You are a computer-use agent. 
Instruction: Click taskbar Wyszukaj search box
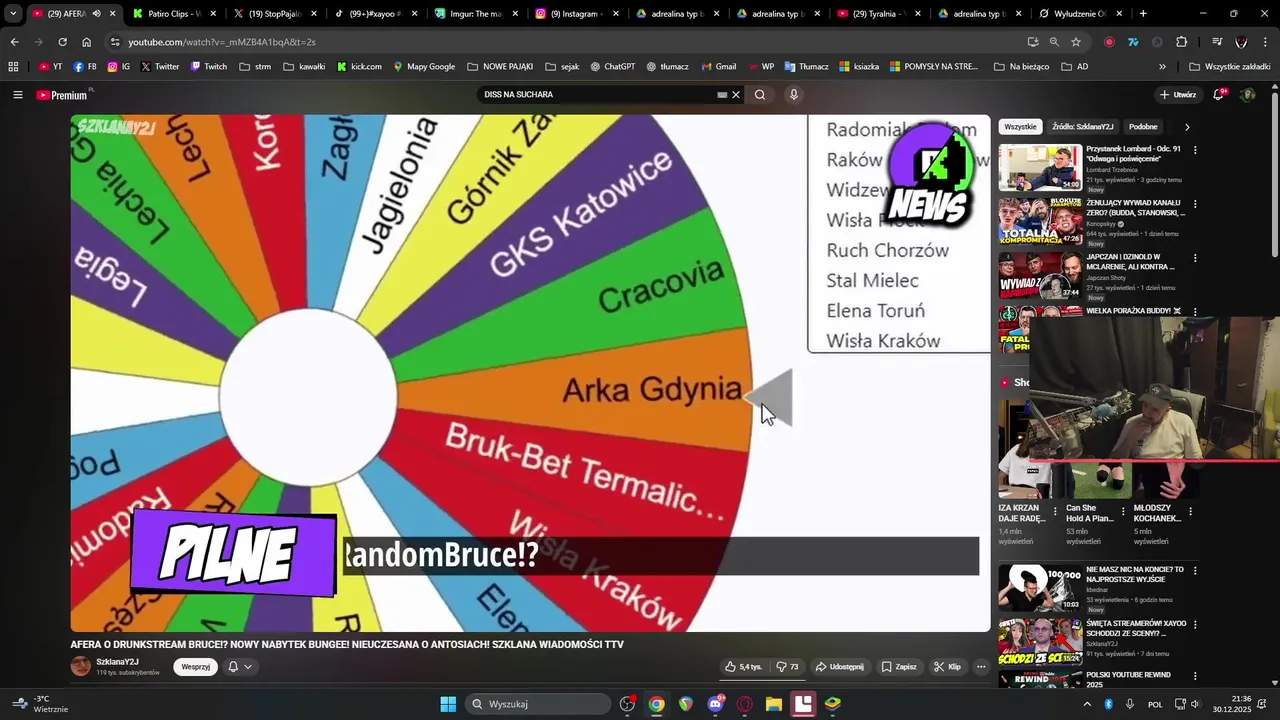pyautogui.click(x=538, y=704)
